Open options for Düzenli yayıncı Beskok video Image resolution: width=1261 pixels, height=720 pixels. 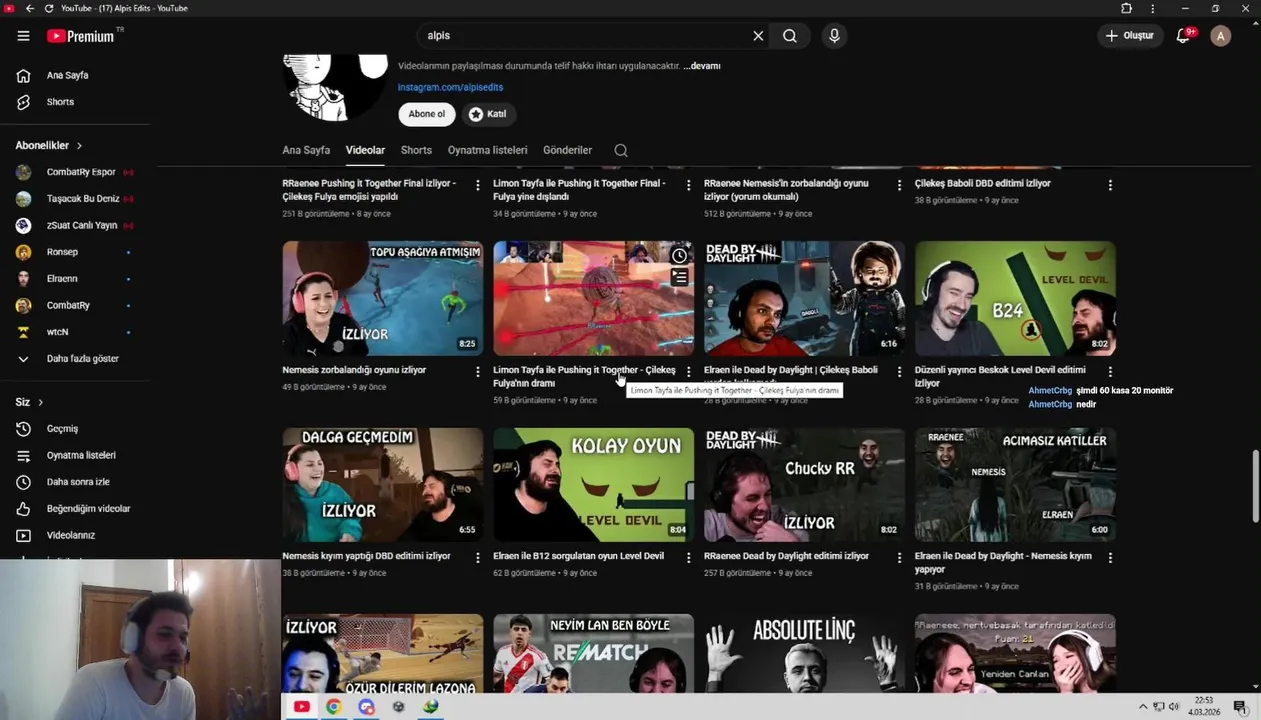point(1110,371)
